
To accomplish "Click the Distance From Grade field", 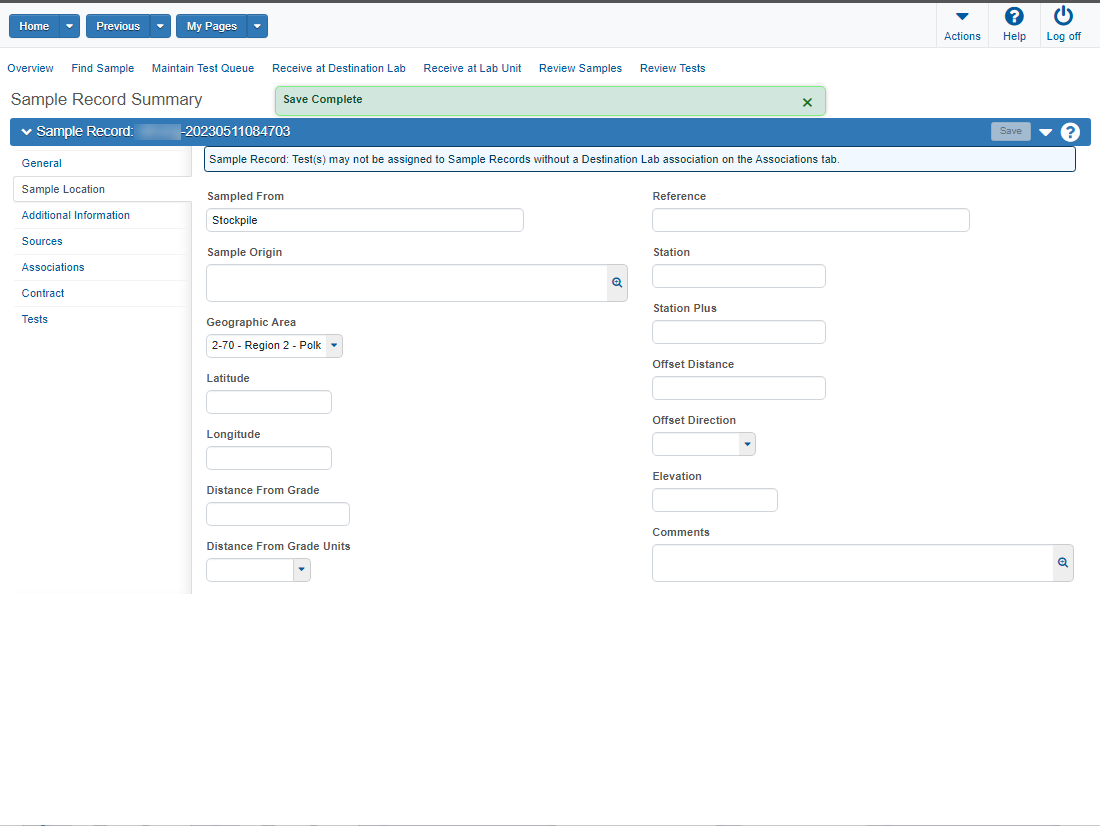I will pos(278,514).
